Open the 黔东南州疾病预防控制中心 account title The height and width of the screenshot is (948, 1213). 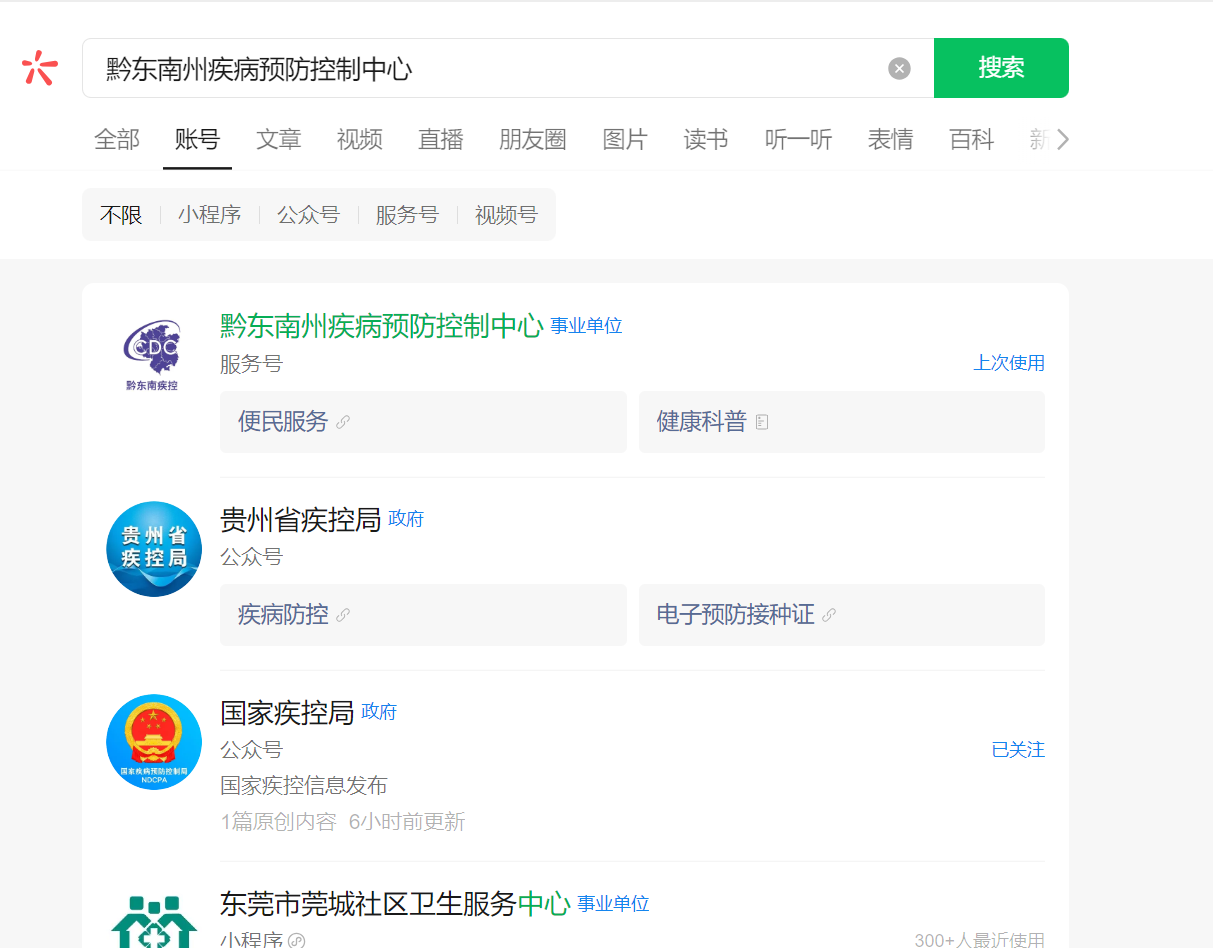(382, 326)
